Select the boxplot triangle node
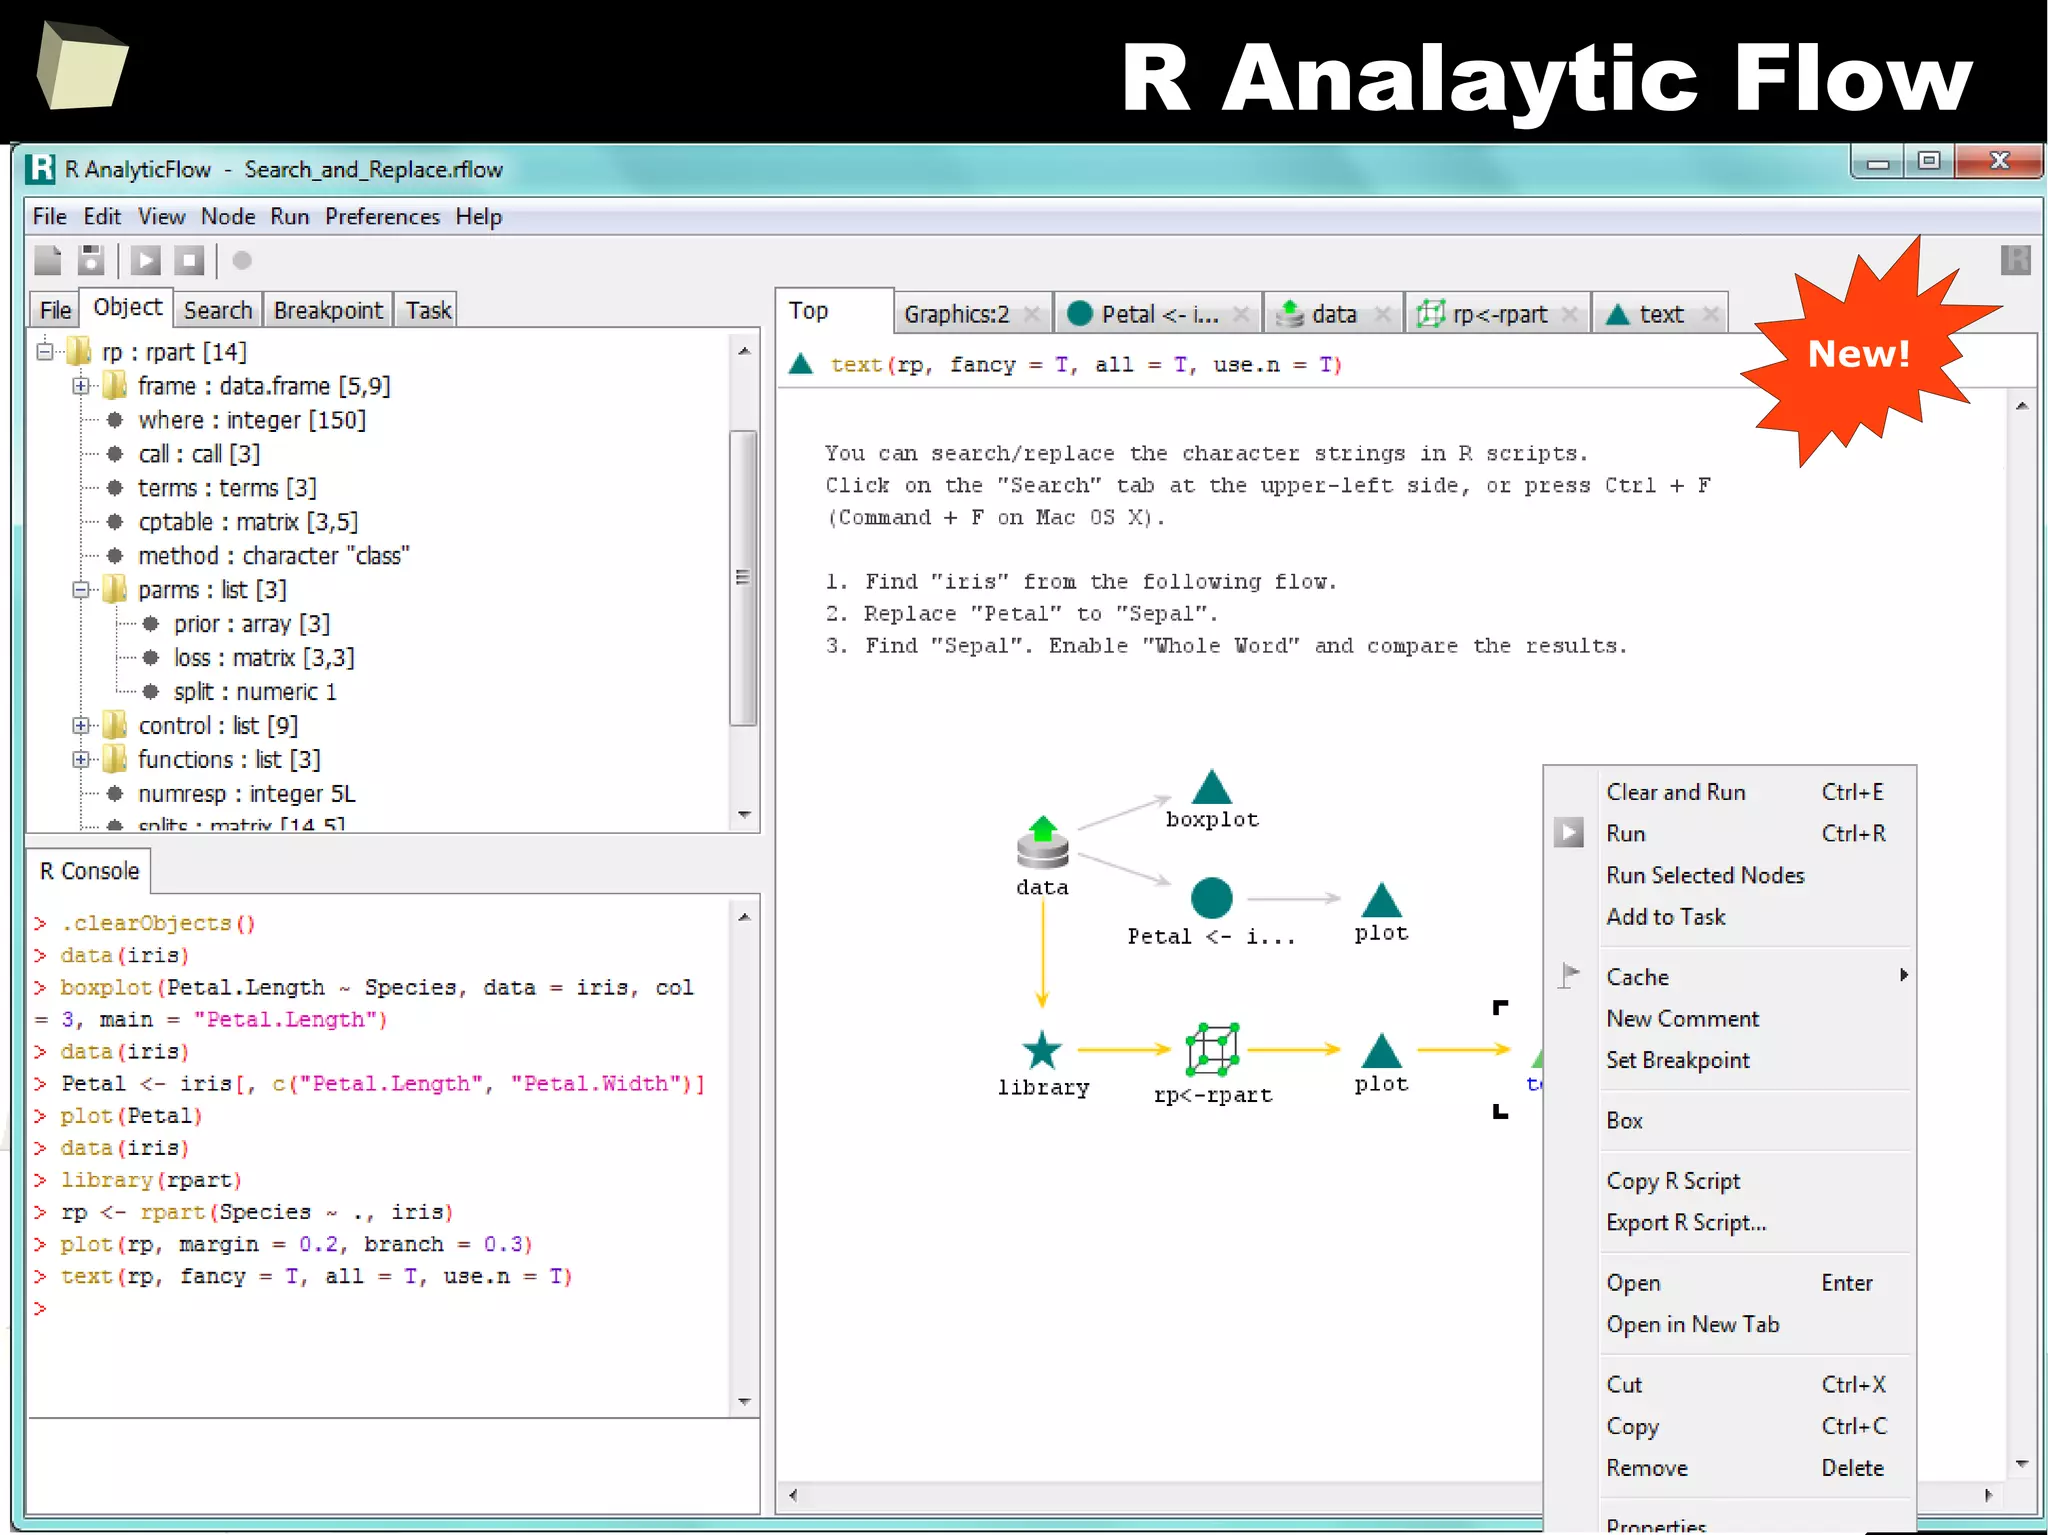This screenshot has width=2048, height=1535. (x=1212, y=800)
